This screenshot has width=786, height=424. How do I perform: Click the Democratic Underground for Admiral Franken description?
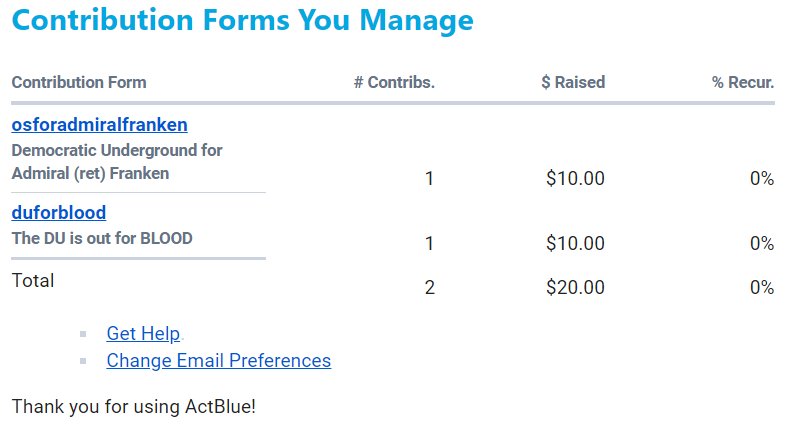coord(116,162)
